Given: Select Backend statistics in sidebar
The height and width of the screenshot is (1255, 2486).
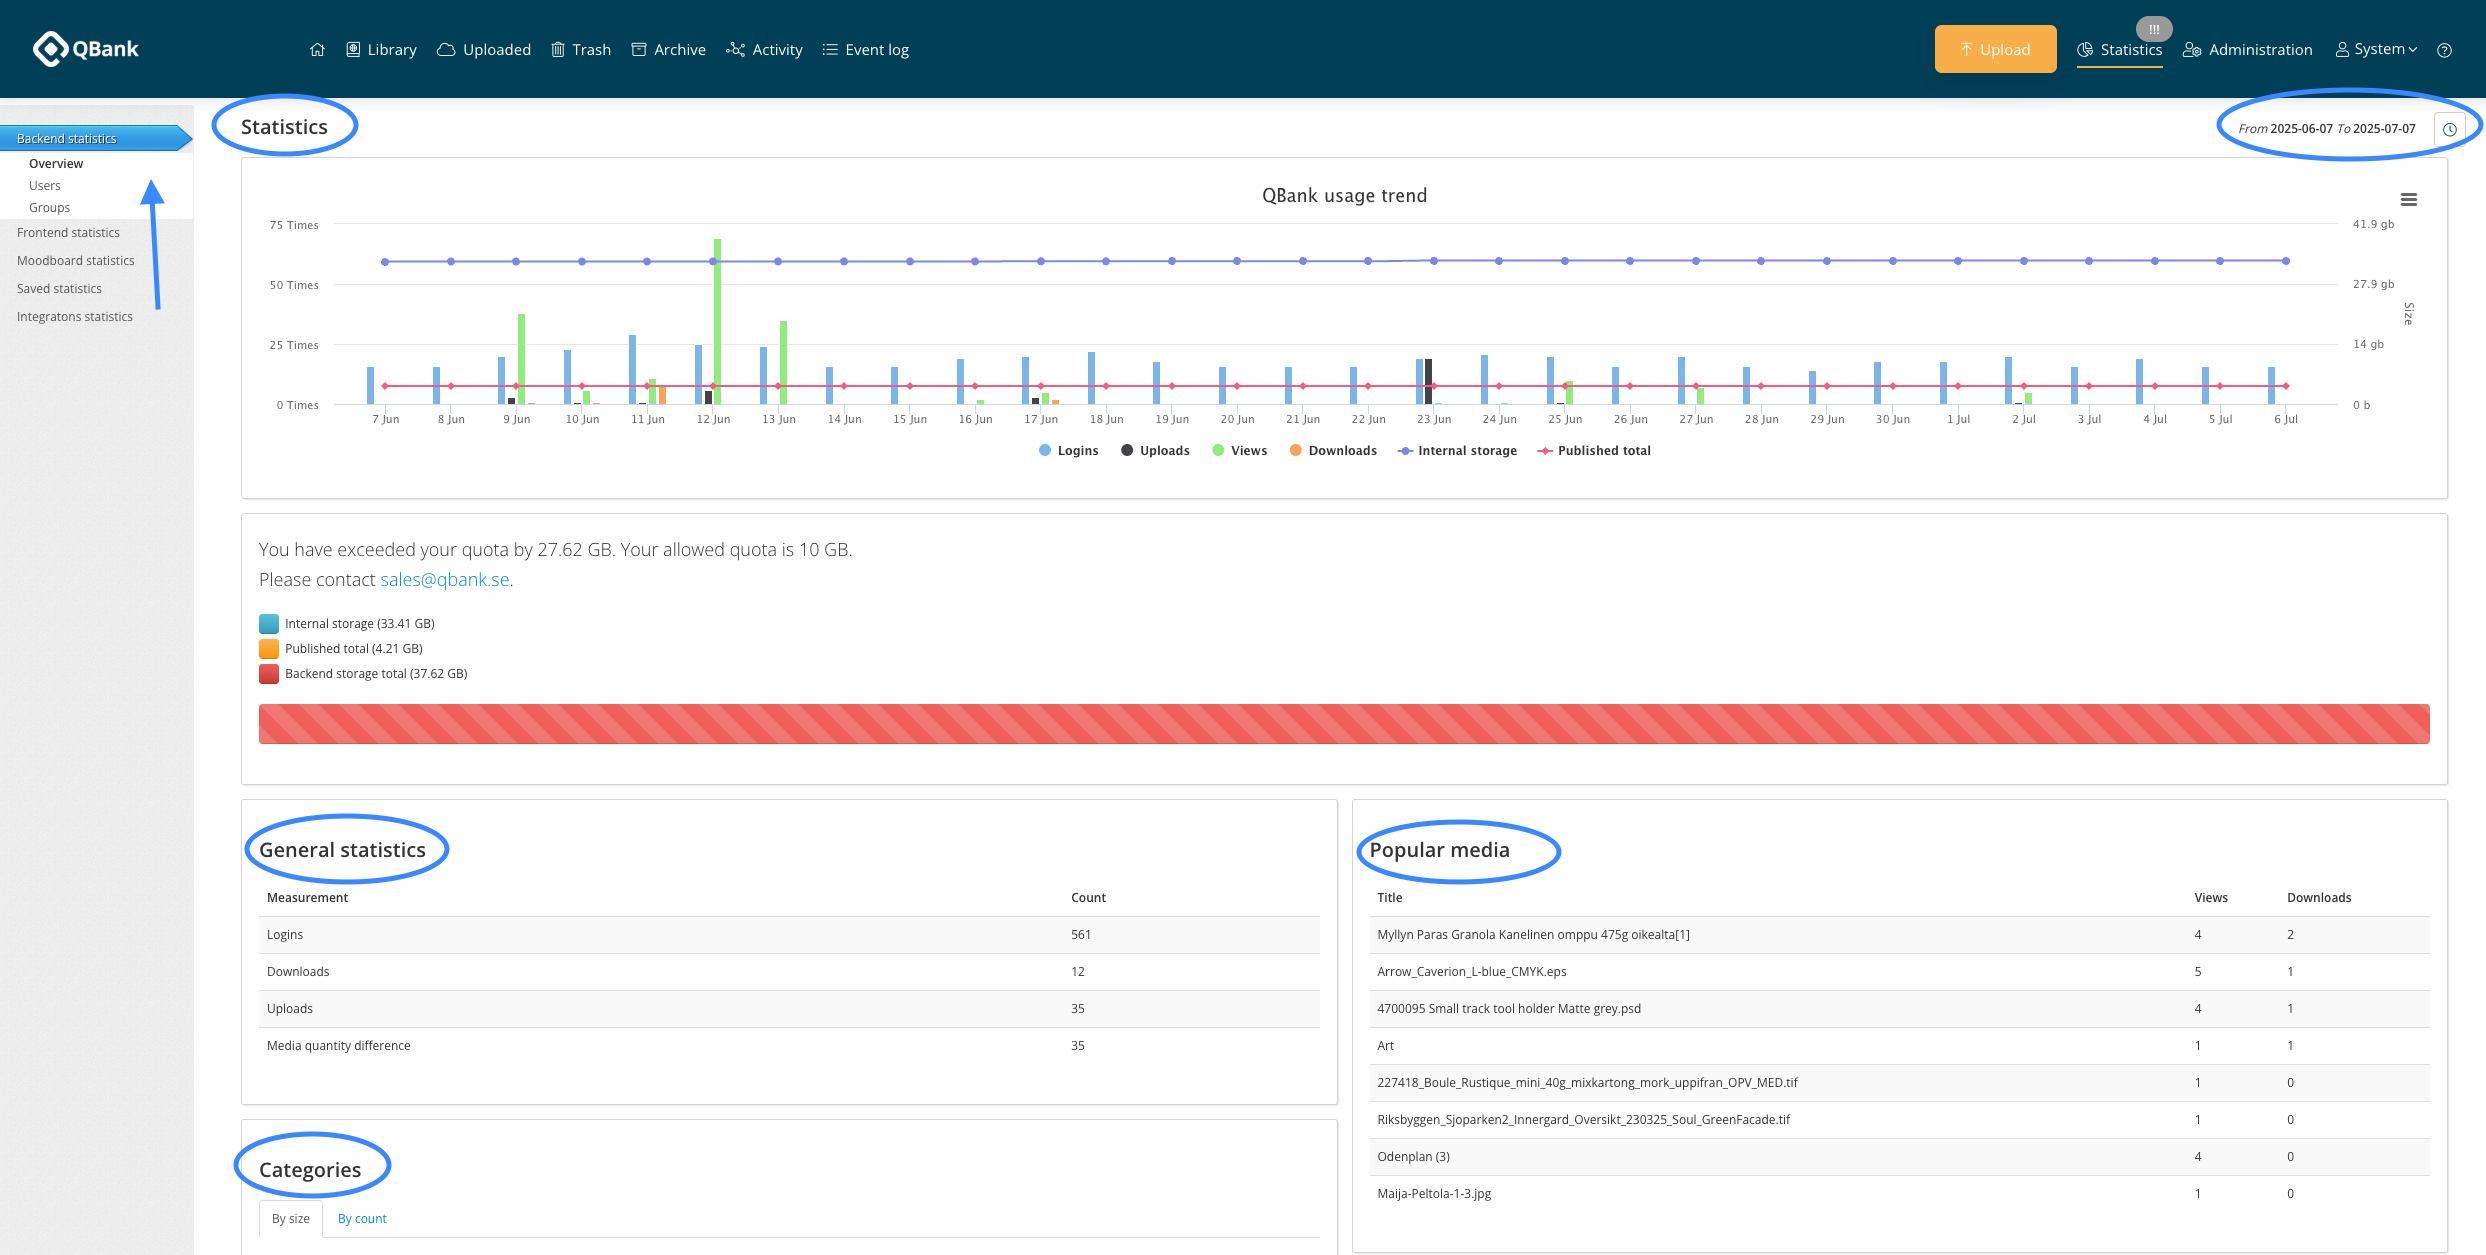Looking at the screenshot, I should 96,138.
